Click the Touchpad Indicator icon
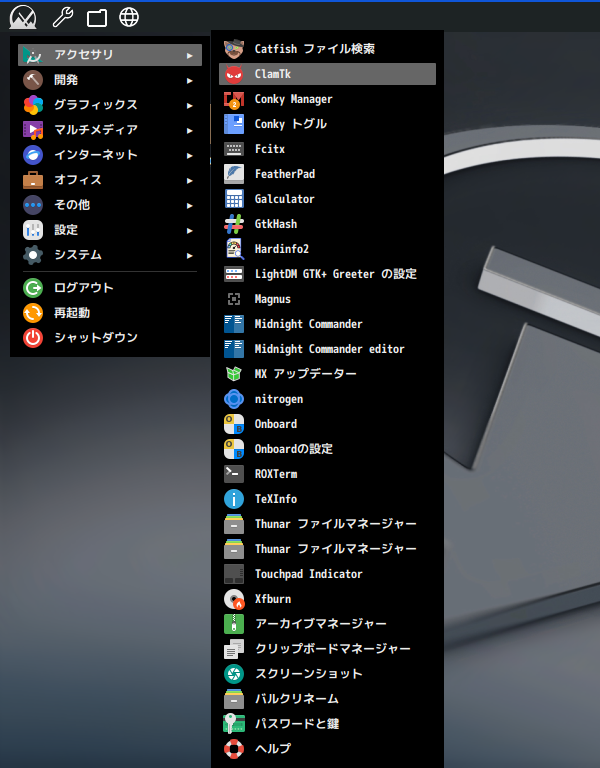This screenshot has height=768, width=600. click(x=234, y=574)
